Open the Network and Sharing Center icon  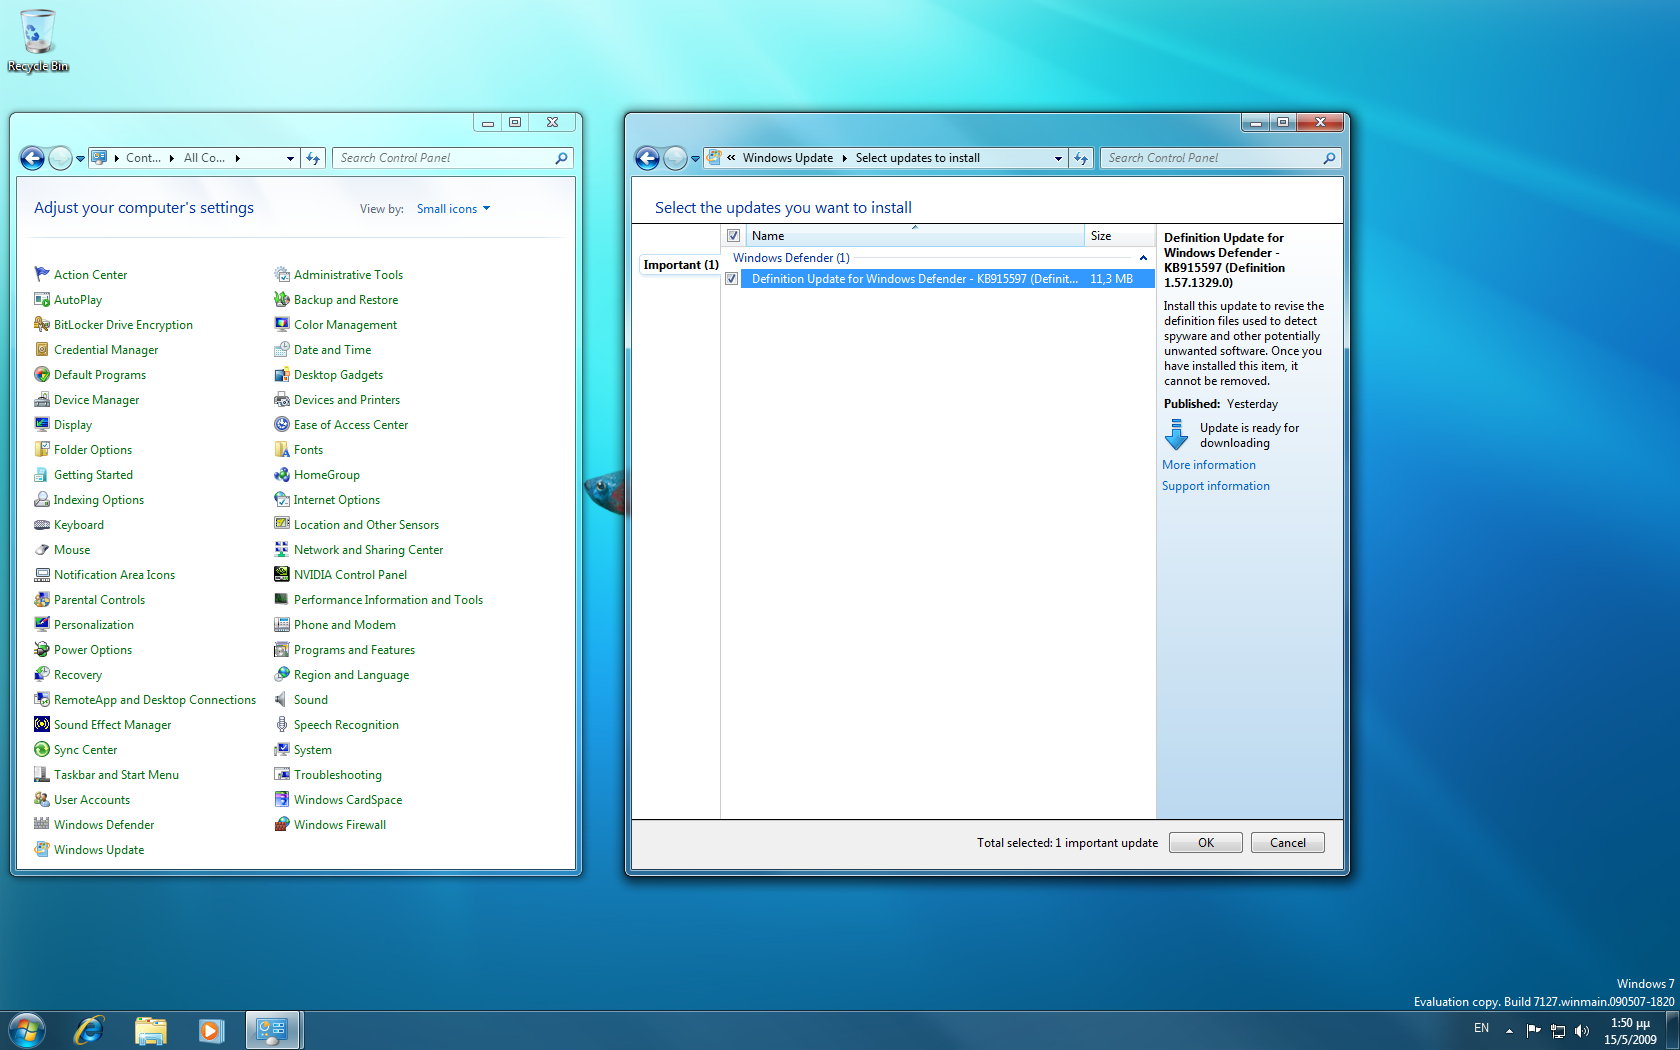pos(282,550)
